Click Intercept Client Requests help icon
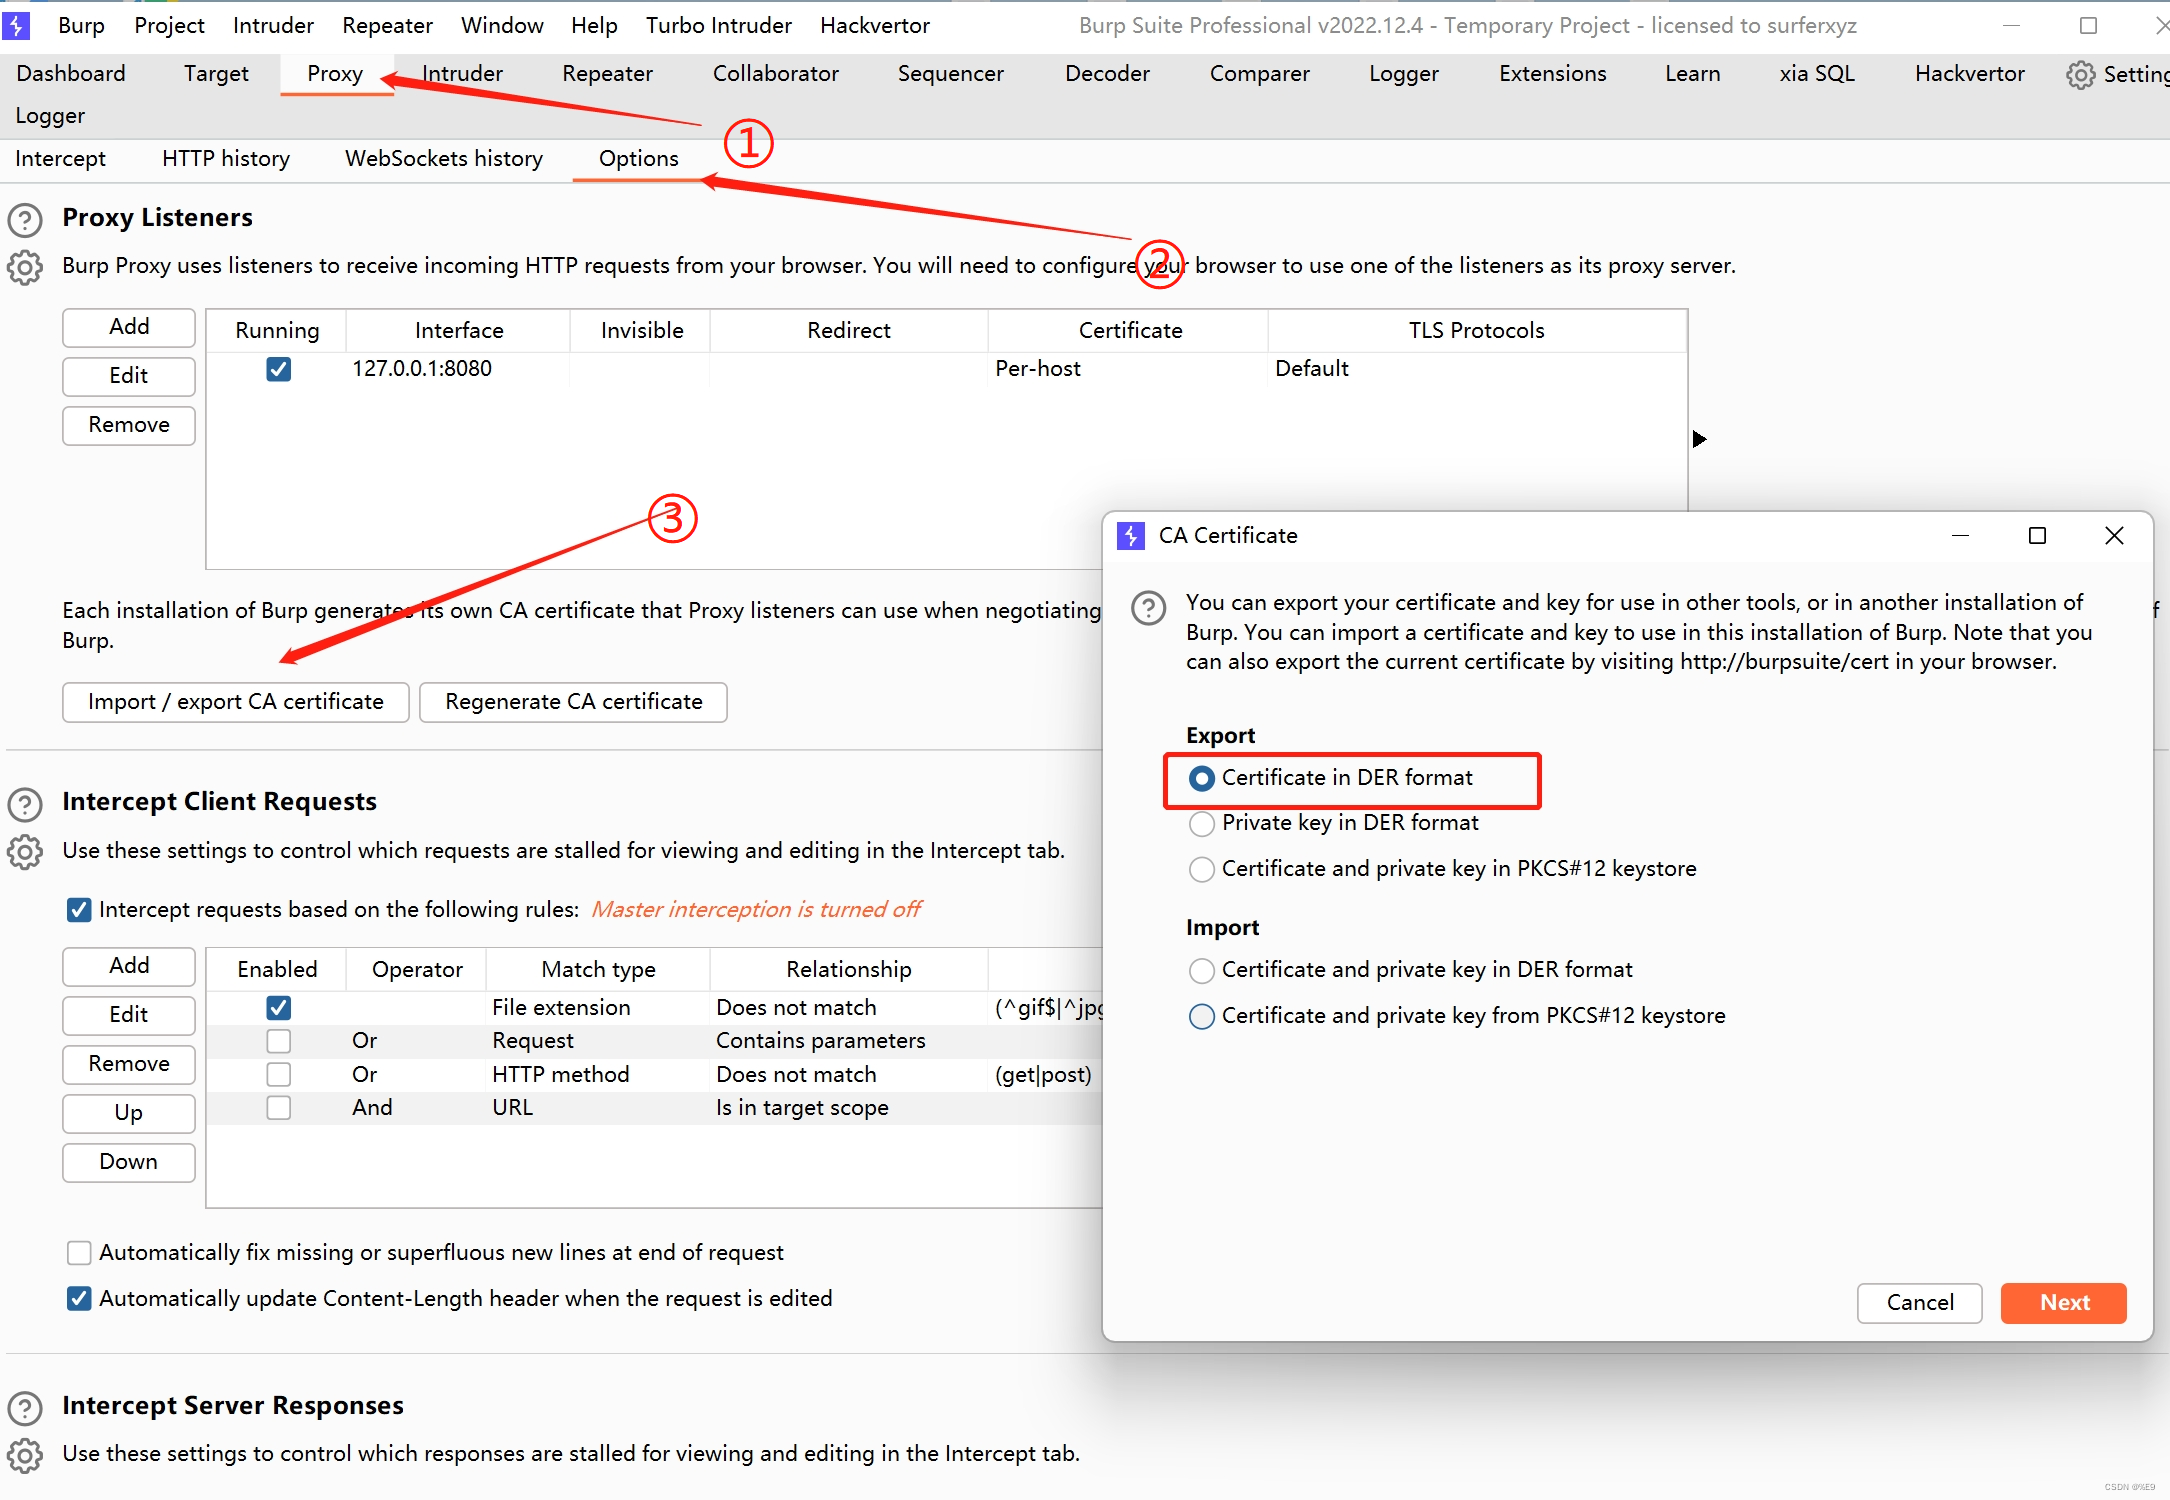 [25, 804]
